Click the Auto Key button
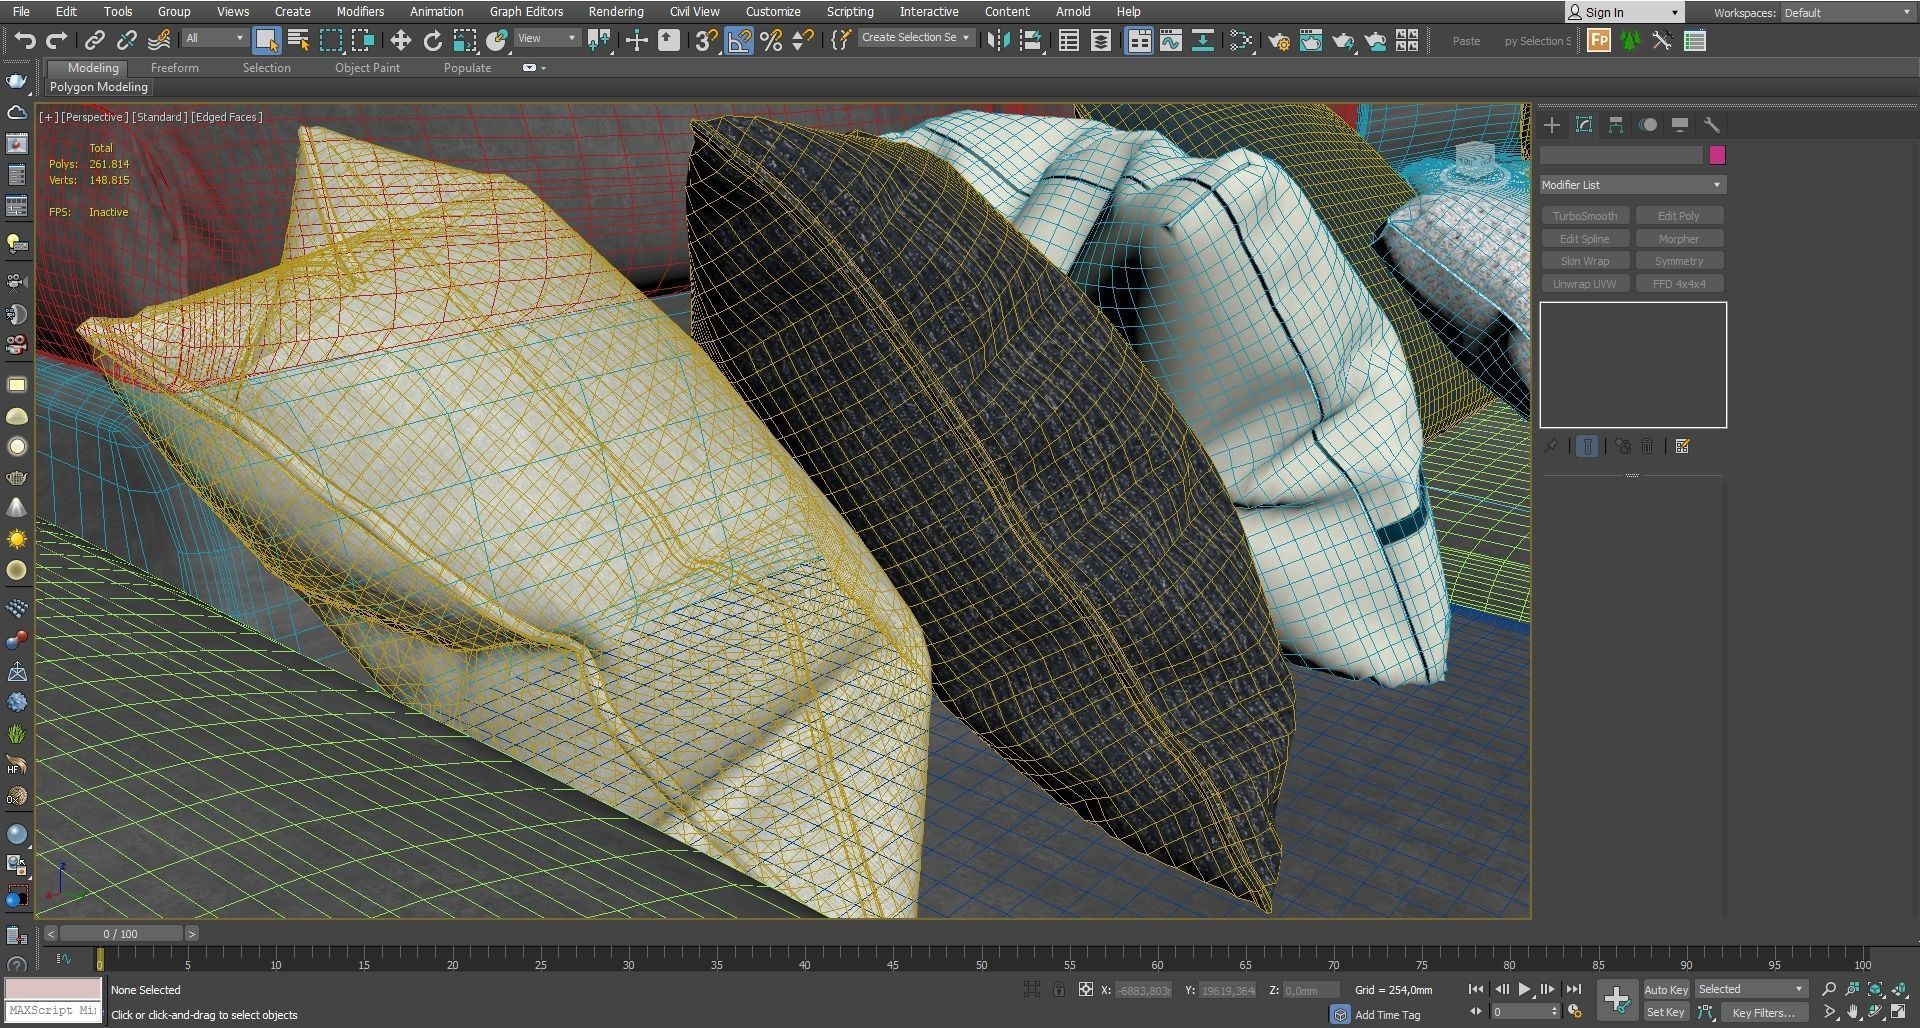The height and width of the screenshot is (1028, 1920). 1666,989
